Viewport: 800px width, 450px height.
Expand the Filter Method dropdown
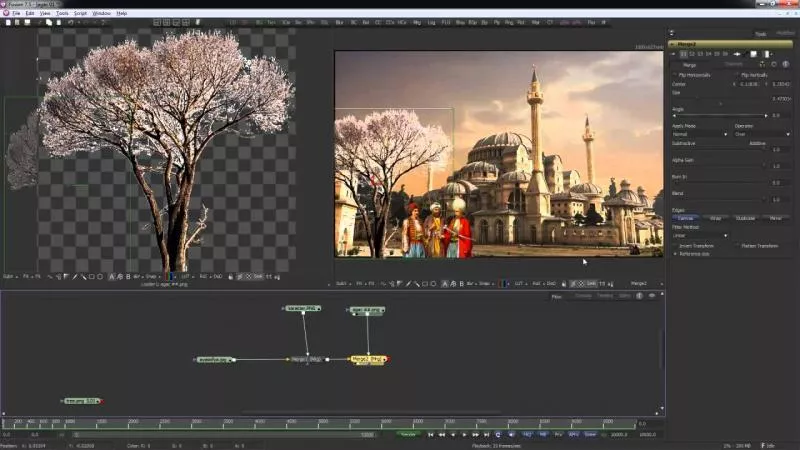(699, 236)
